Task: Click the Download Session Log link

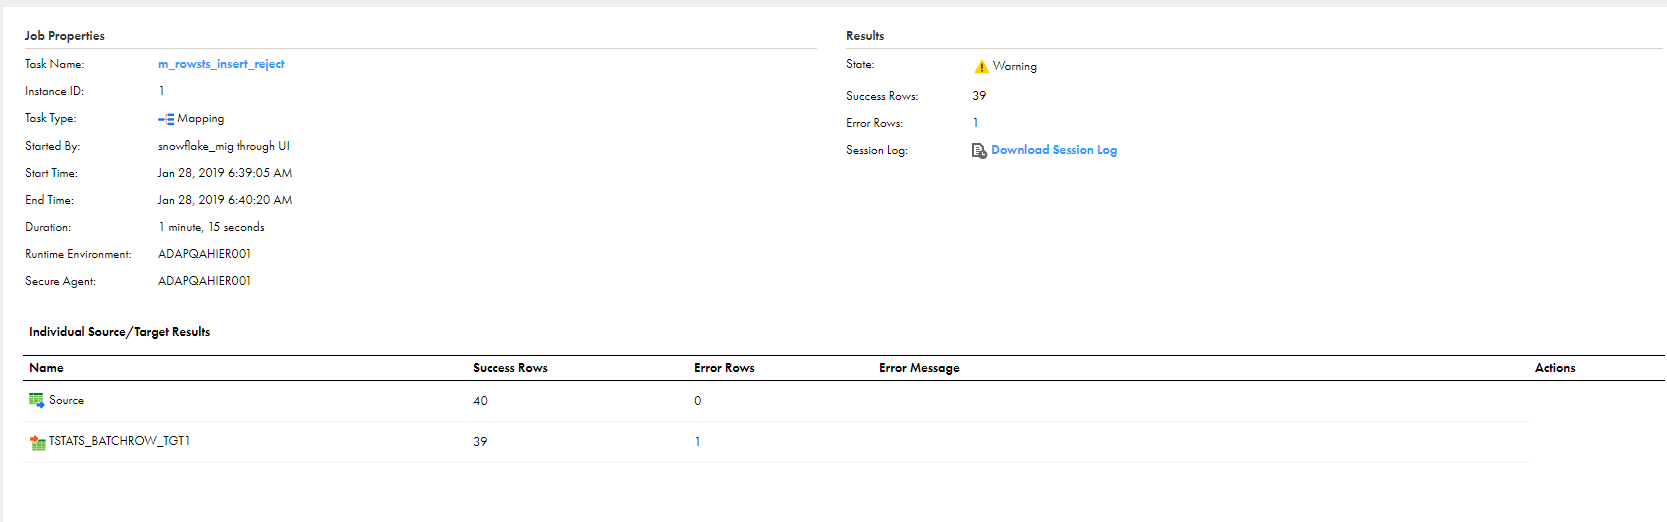Action: [x=1054, y=150]
